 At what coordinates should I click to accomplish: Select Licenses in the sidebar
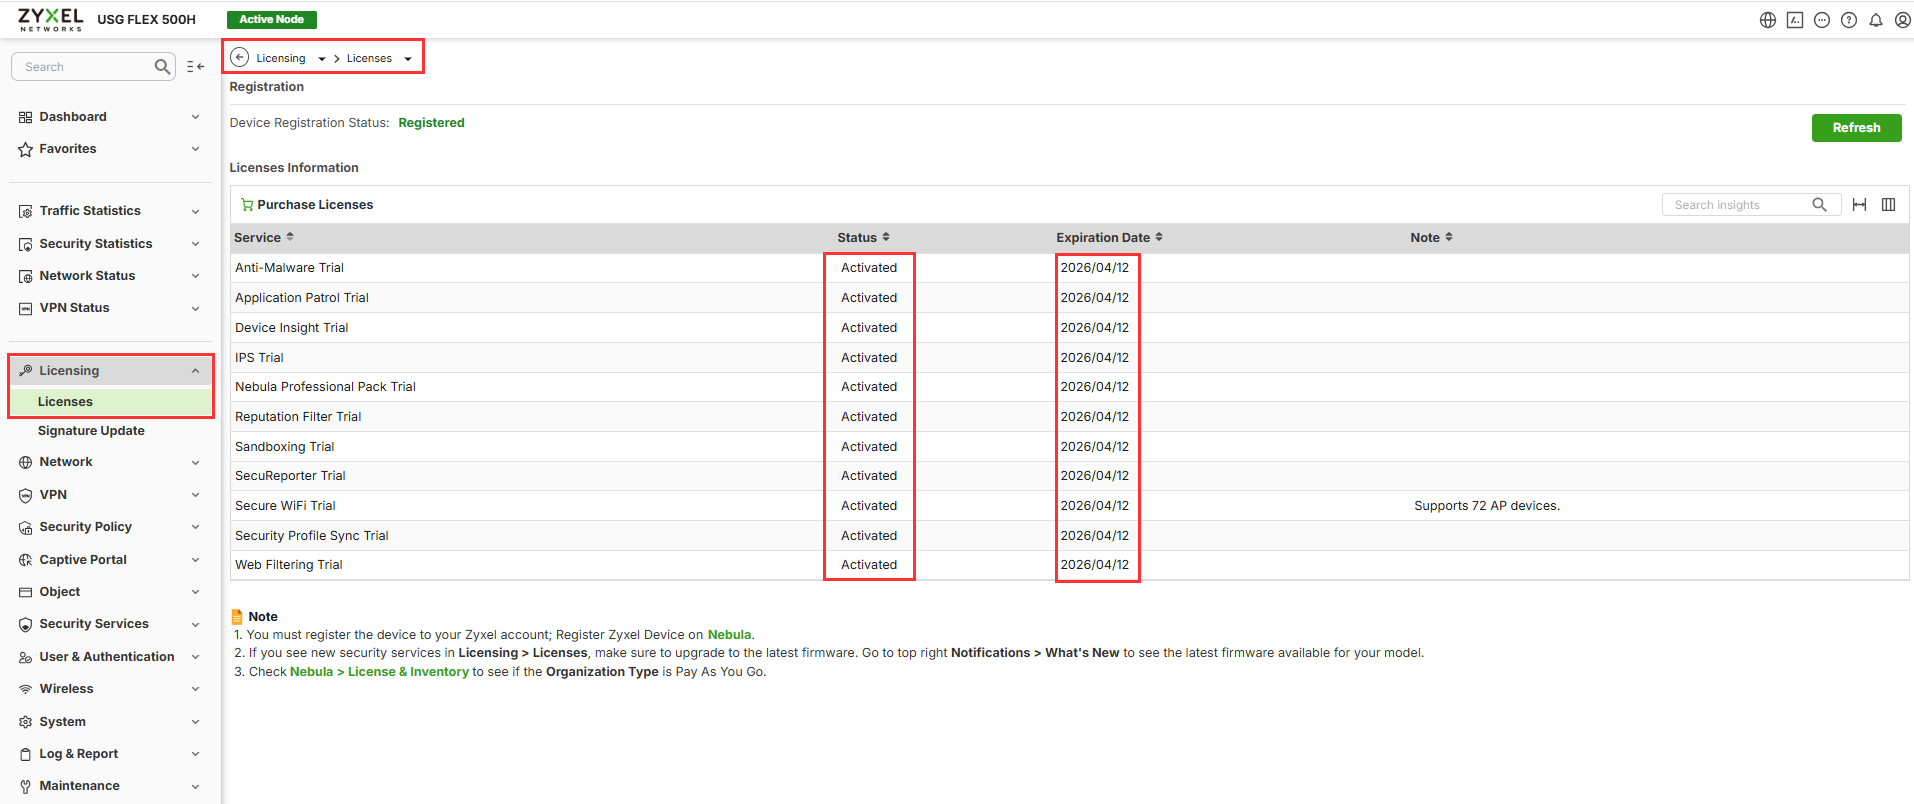tap(111, 402)
